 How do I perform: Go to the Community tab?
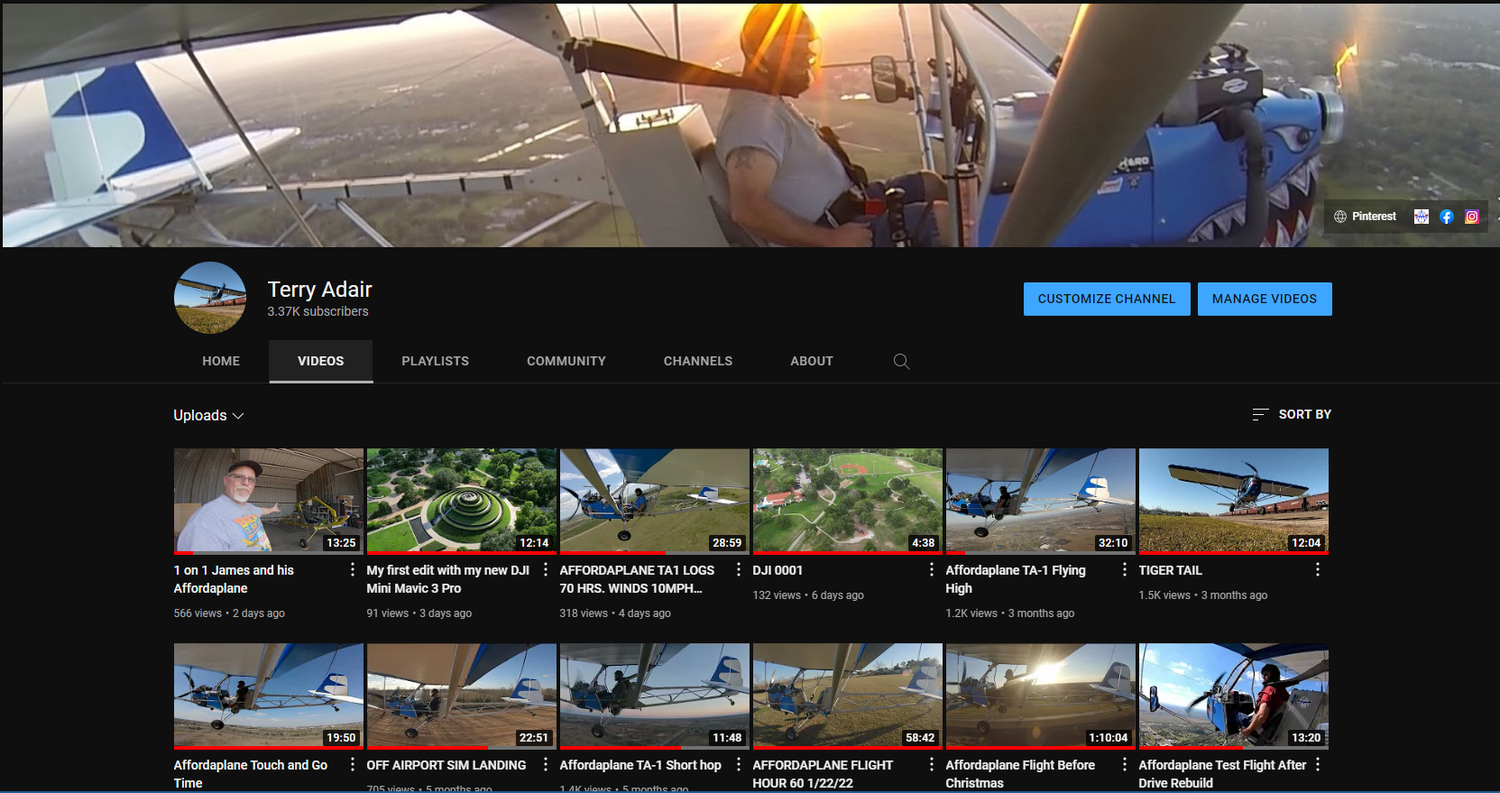pyautogui.click(x=566, y=361)
